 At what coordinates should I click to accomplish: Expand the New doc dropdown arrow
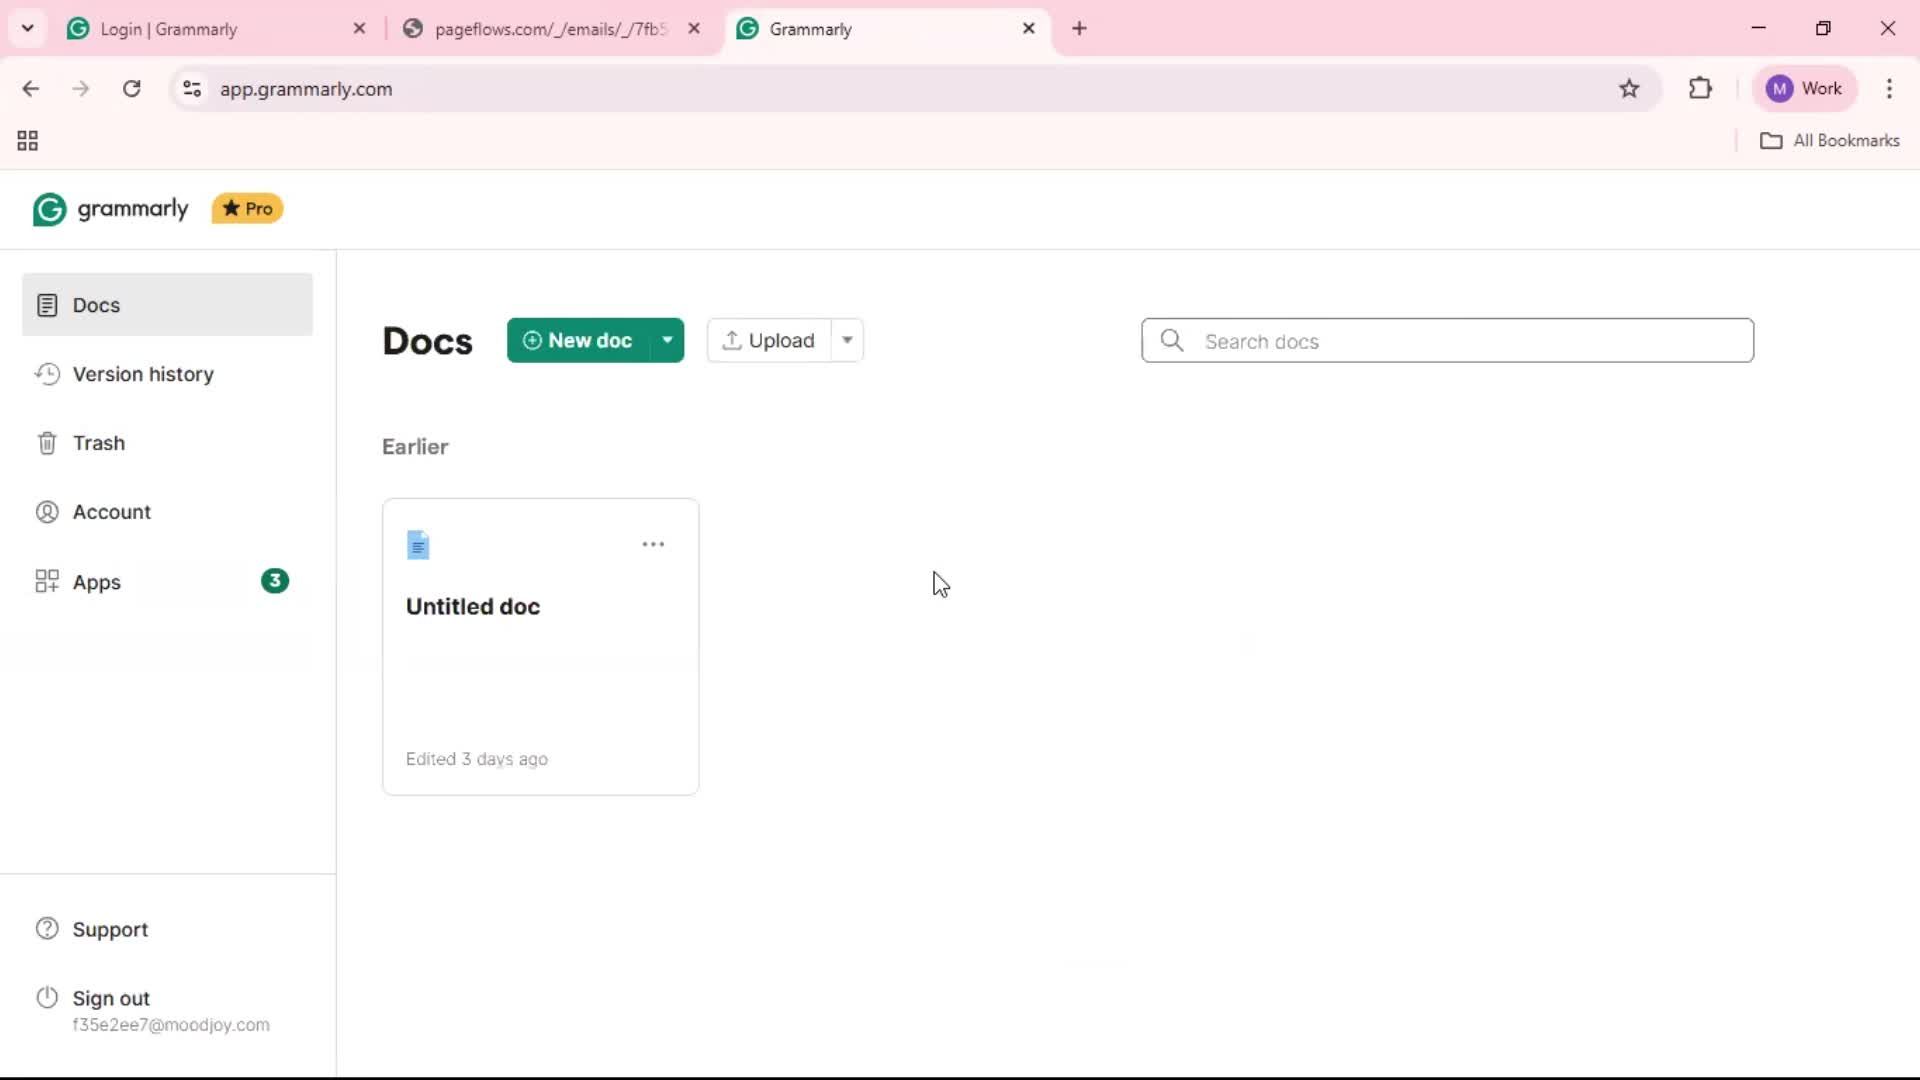667,341
